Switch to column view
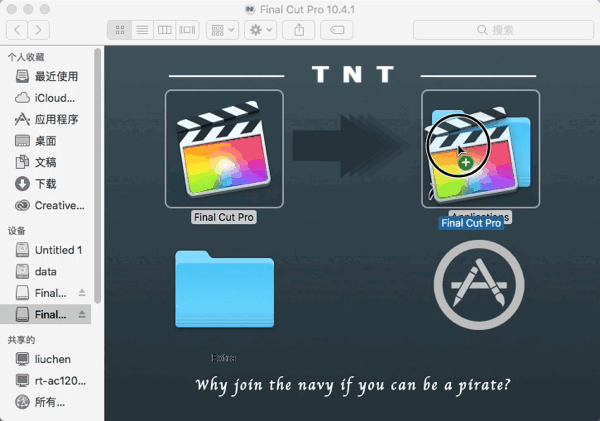 (165, 30)
